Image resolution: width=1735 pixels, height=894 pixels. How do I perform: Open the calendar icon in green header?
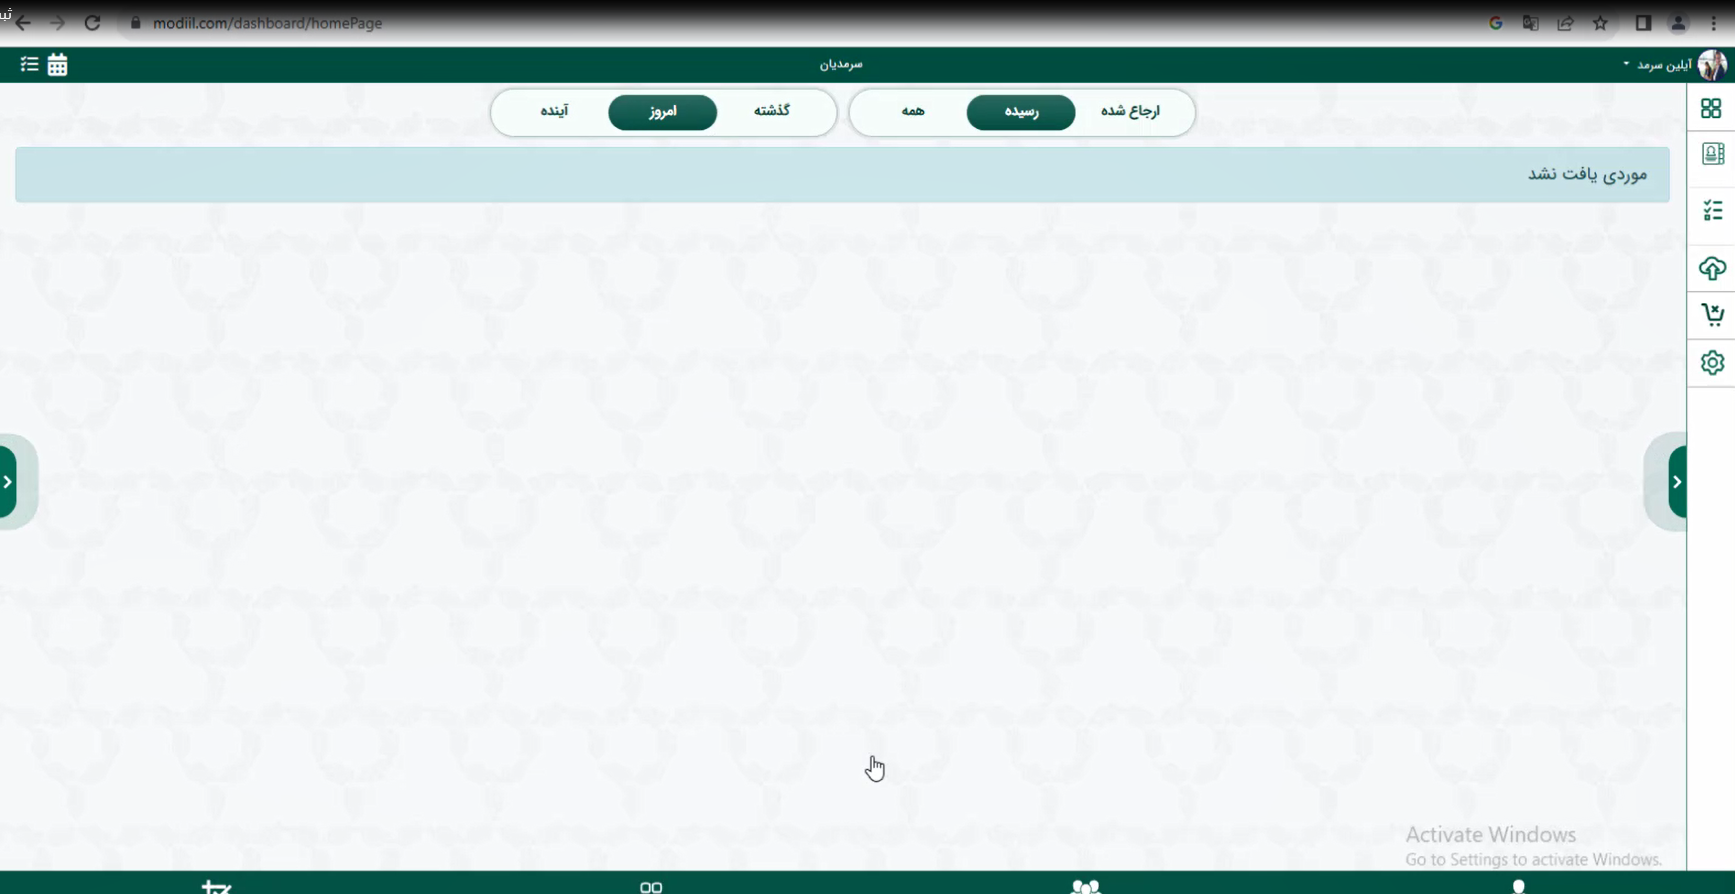click(x=58, y=65)
